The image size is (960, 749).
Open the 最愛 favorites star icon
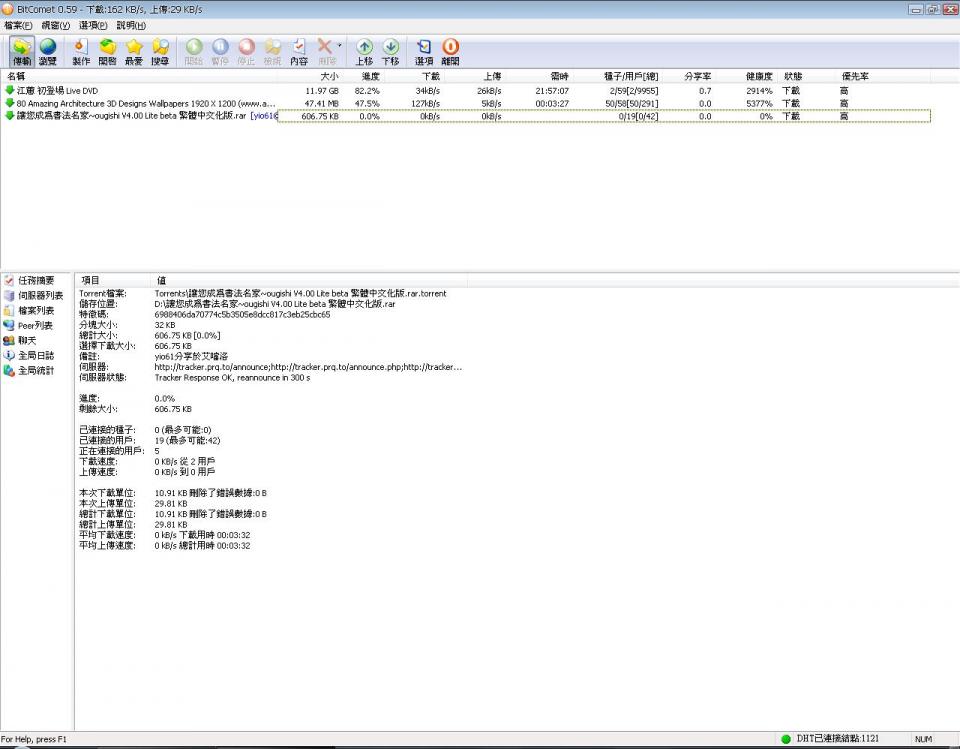coord(134,51)
